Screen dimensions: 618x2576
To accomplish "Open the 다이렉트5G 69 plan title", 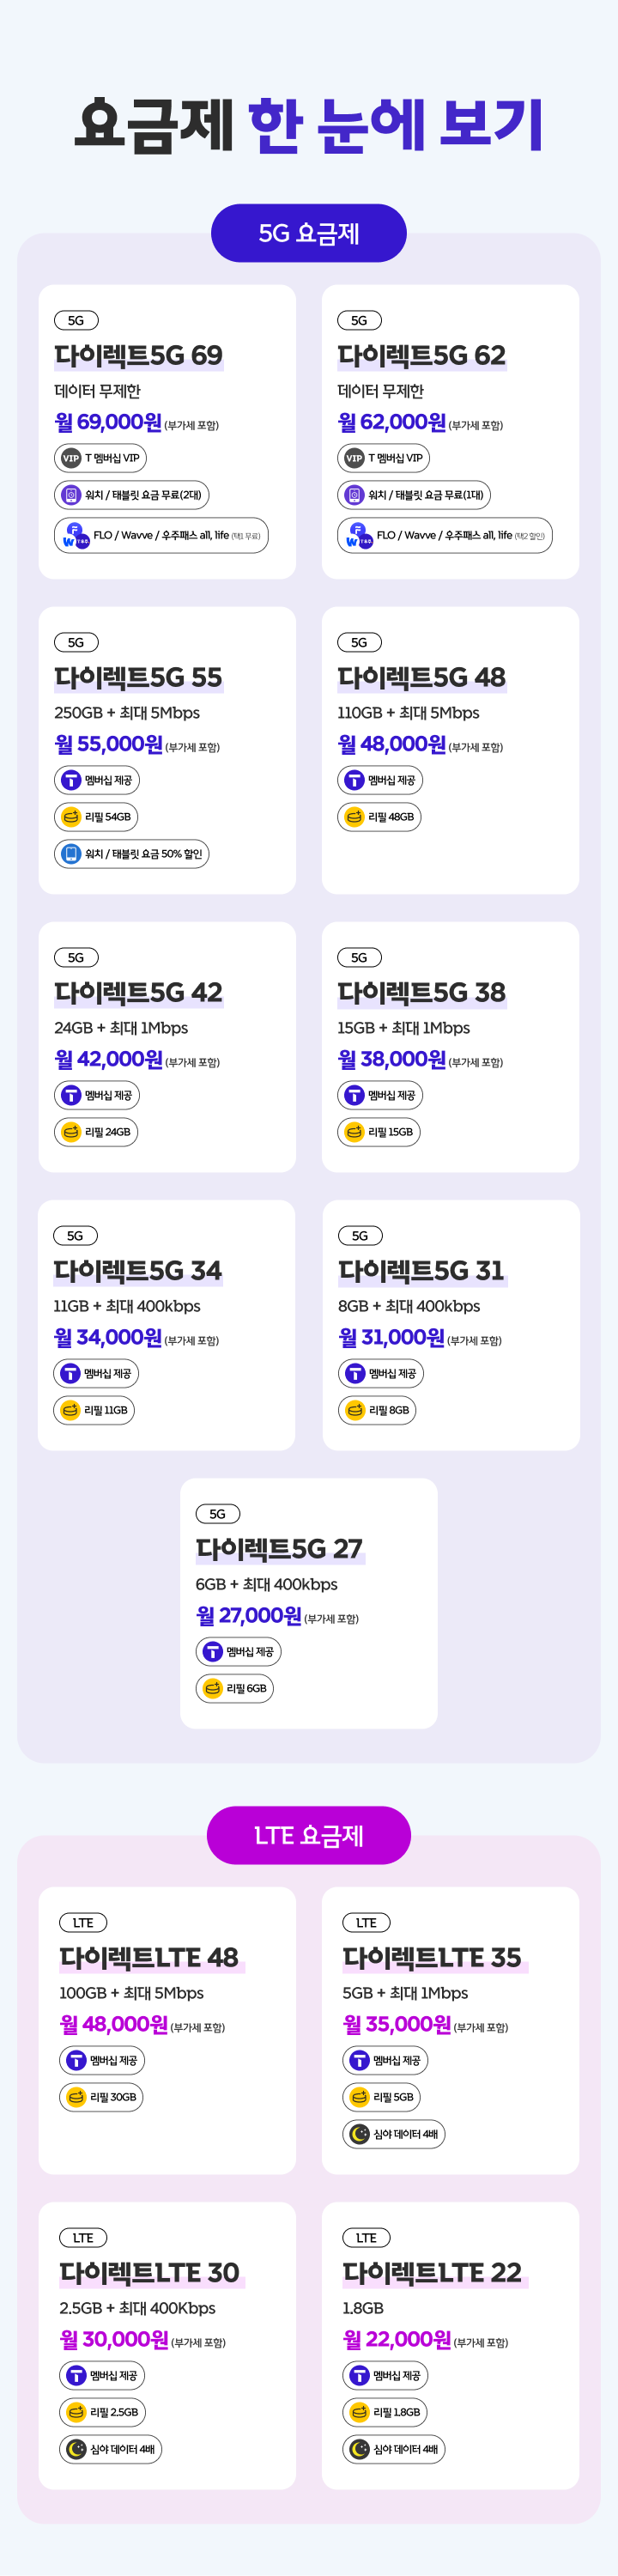I will point(139,355).
